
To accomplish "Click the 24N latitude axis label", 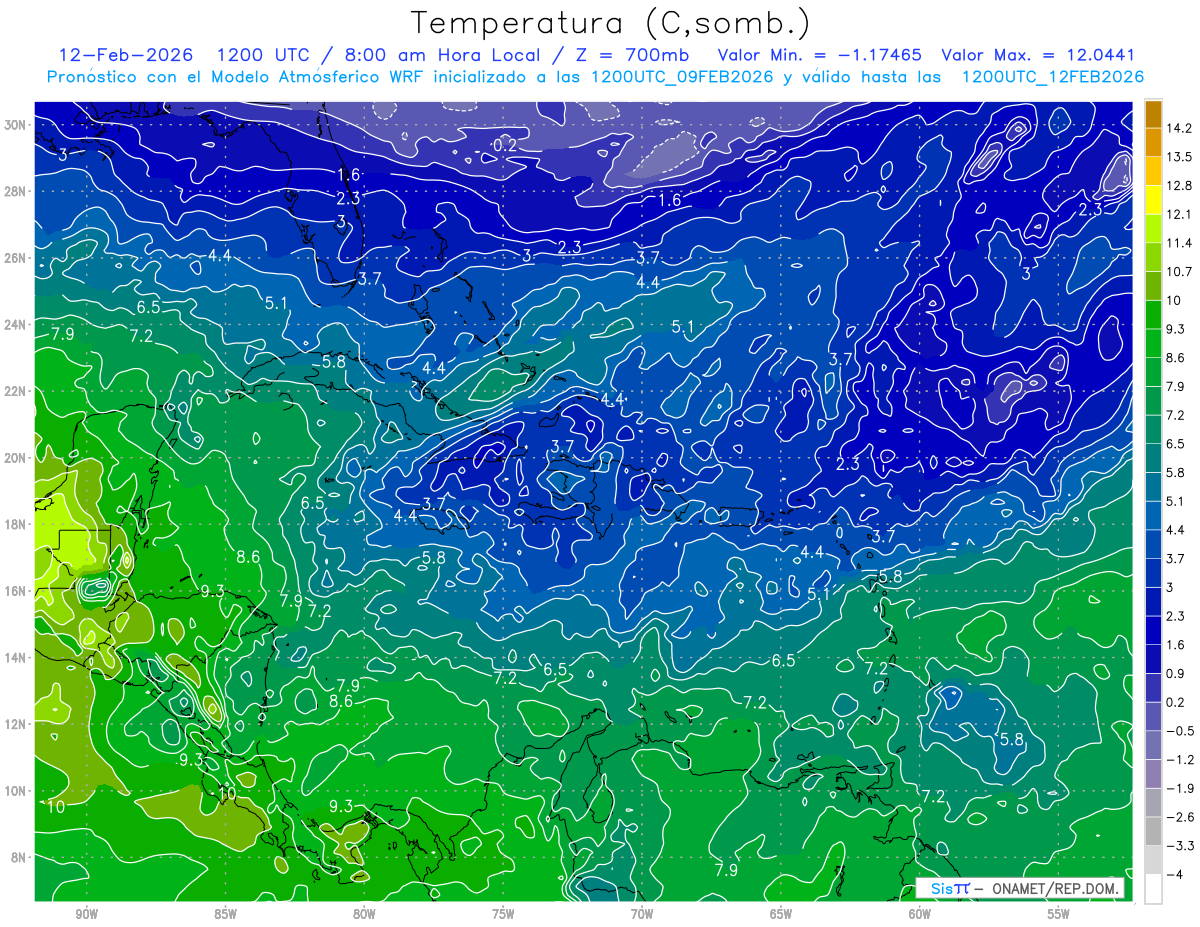I will [x=17, y=324].
